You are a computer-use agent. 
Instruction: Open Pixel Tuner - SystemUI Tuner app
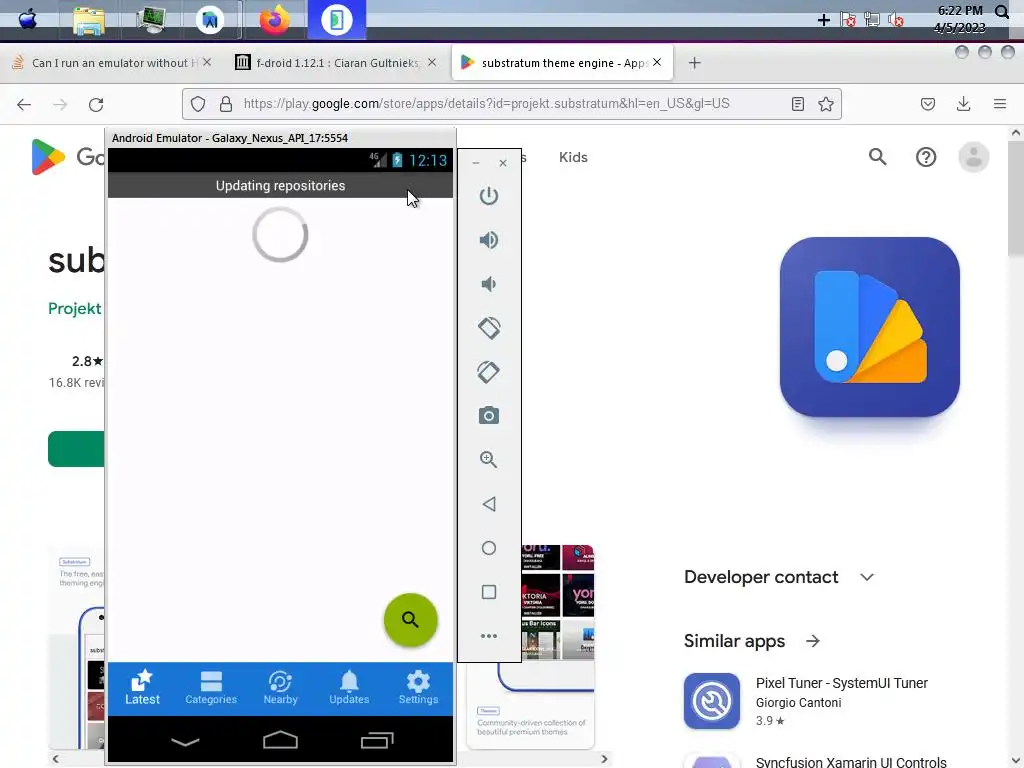click(842, 683)
